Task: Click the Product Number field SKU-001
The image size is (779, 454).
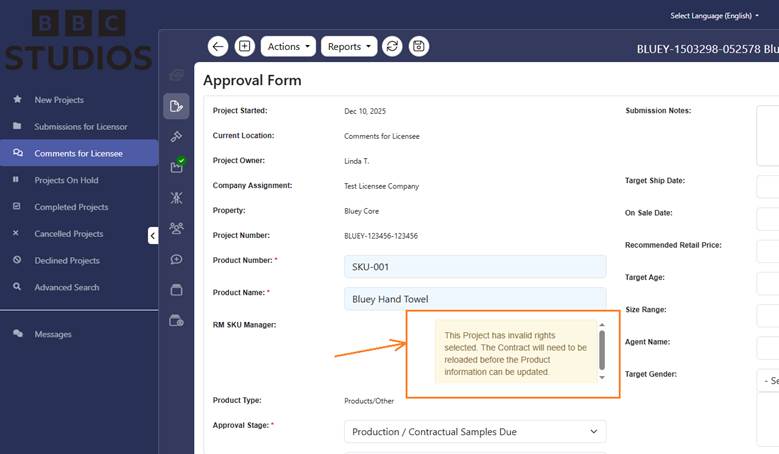Action: tap(475, 267)
